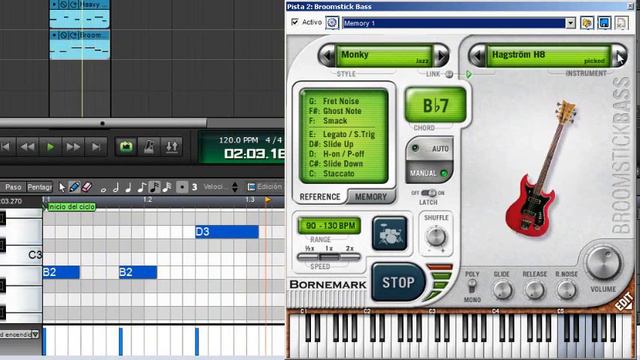640x360 pixels.
Task: Open the Memory 1 preset dropdown
Action: 571,23
